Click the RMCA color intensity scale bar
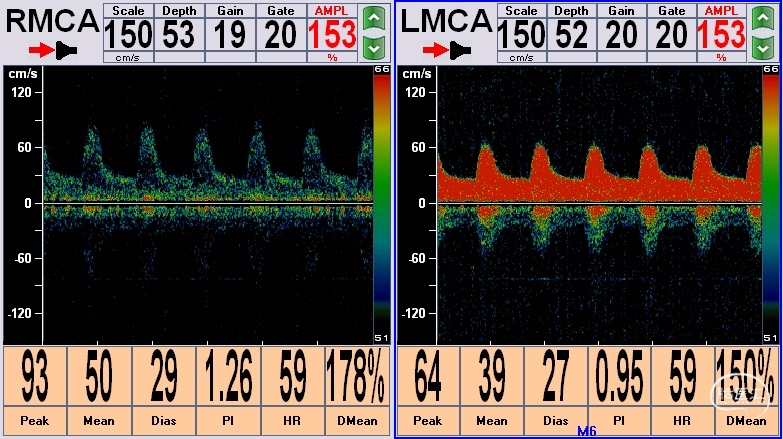Viewport: 783px width, 439px height. click(382, 204)
